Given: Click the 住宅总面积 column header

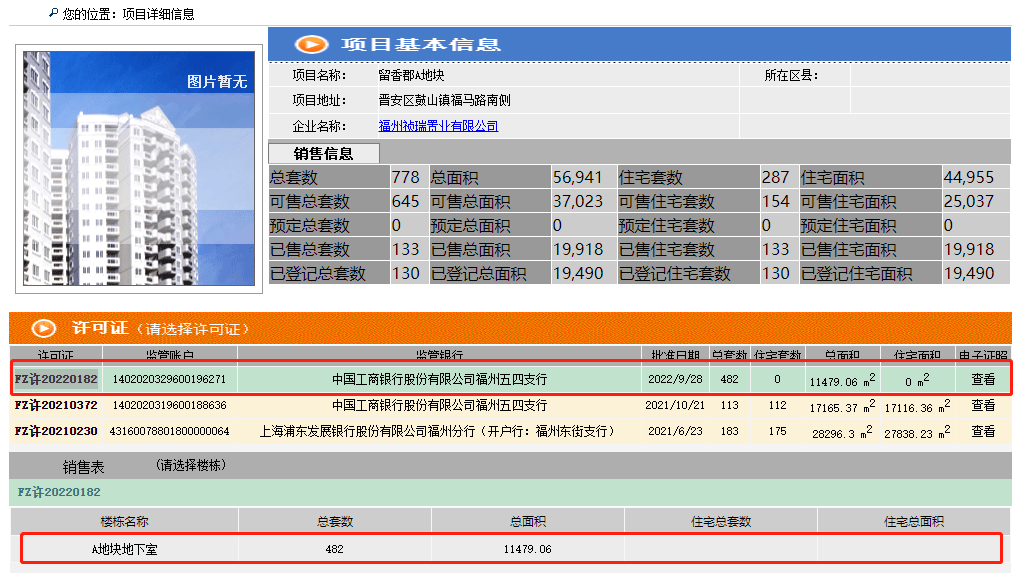Looking at the screenshot, I should [x=914, y=522].
